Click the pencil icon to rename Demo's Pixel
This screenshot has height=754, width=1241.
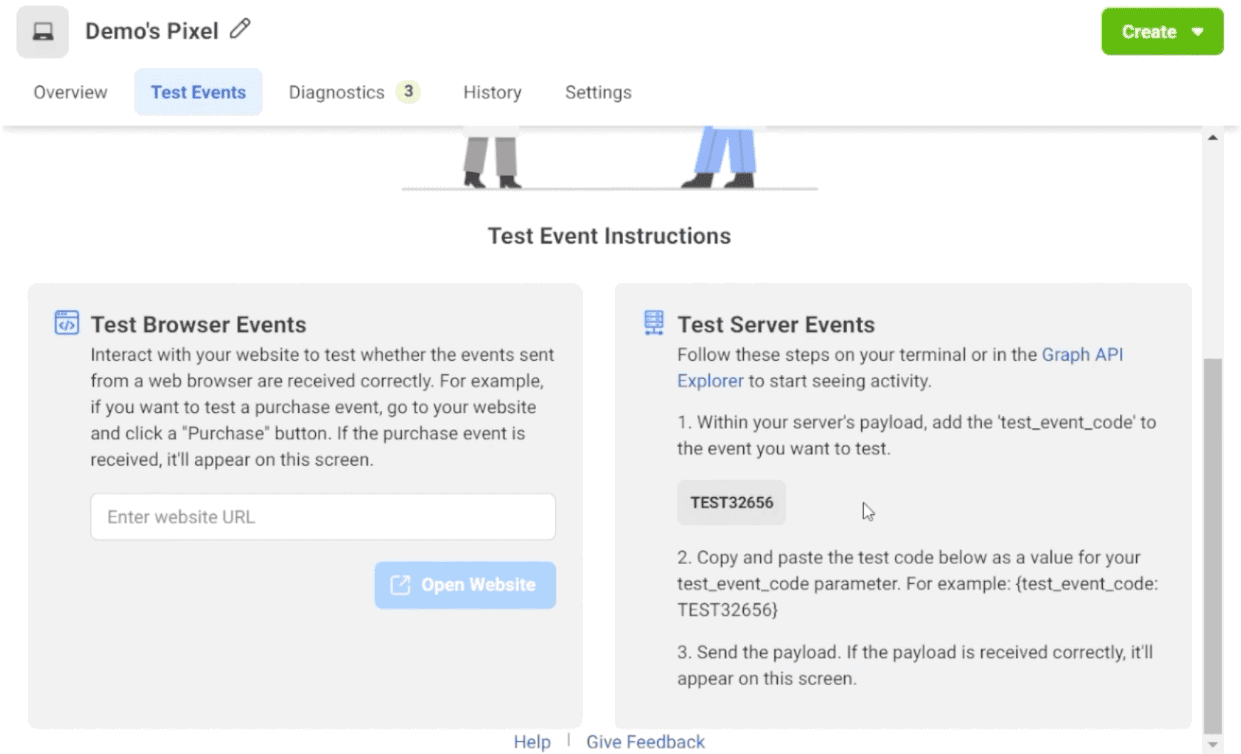[x=239, y=31]
